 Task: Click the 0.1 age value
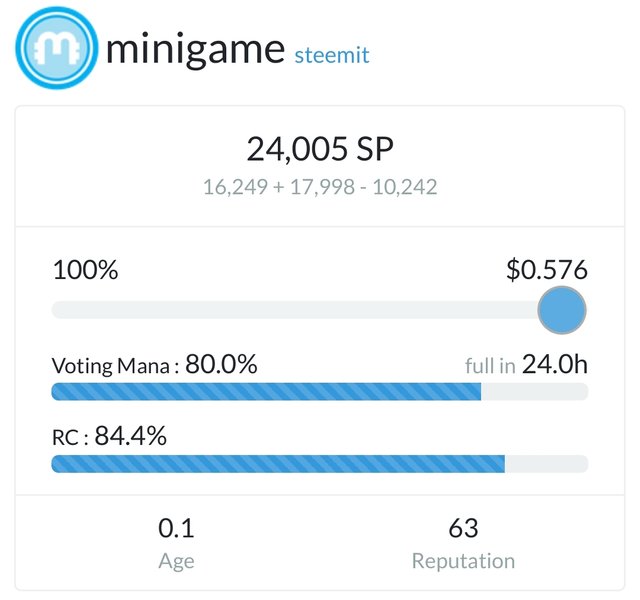[x=176, y=527]
